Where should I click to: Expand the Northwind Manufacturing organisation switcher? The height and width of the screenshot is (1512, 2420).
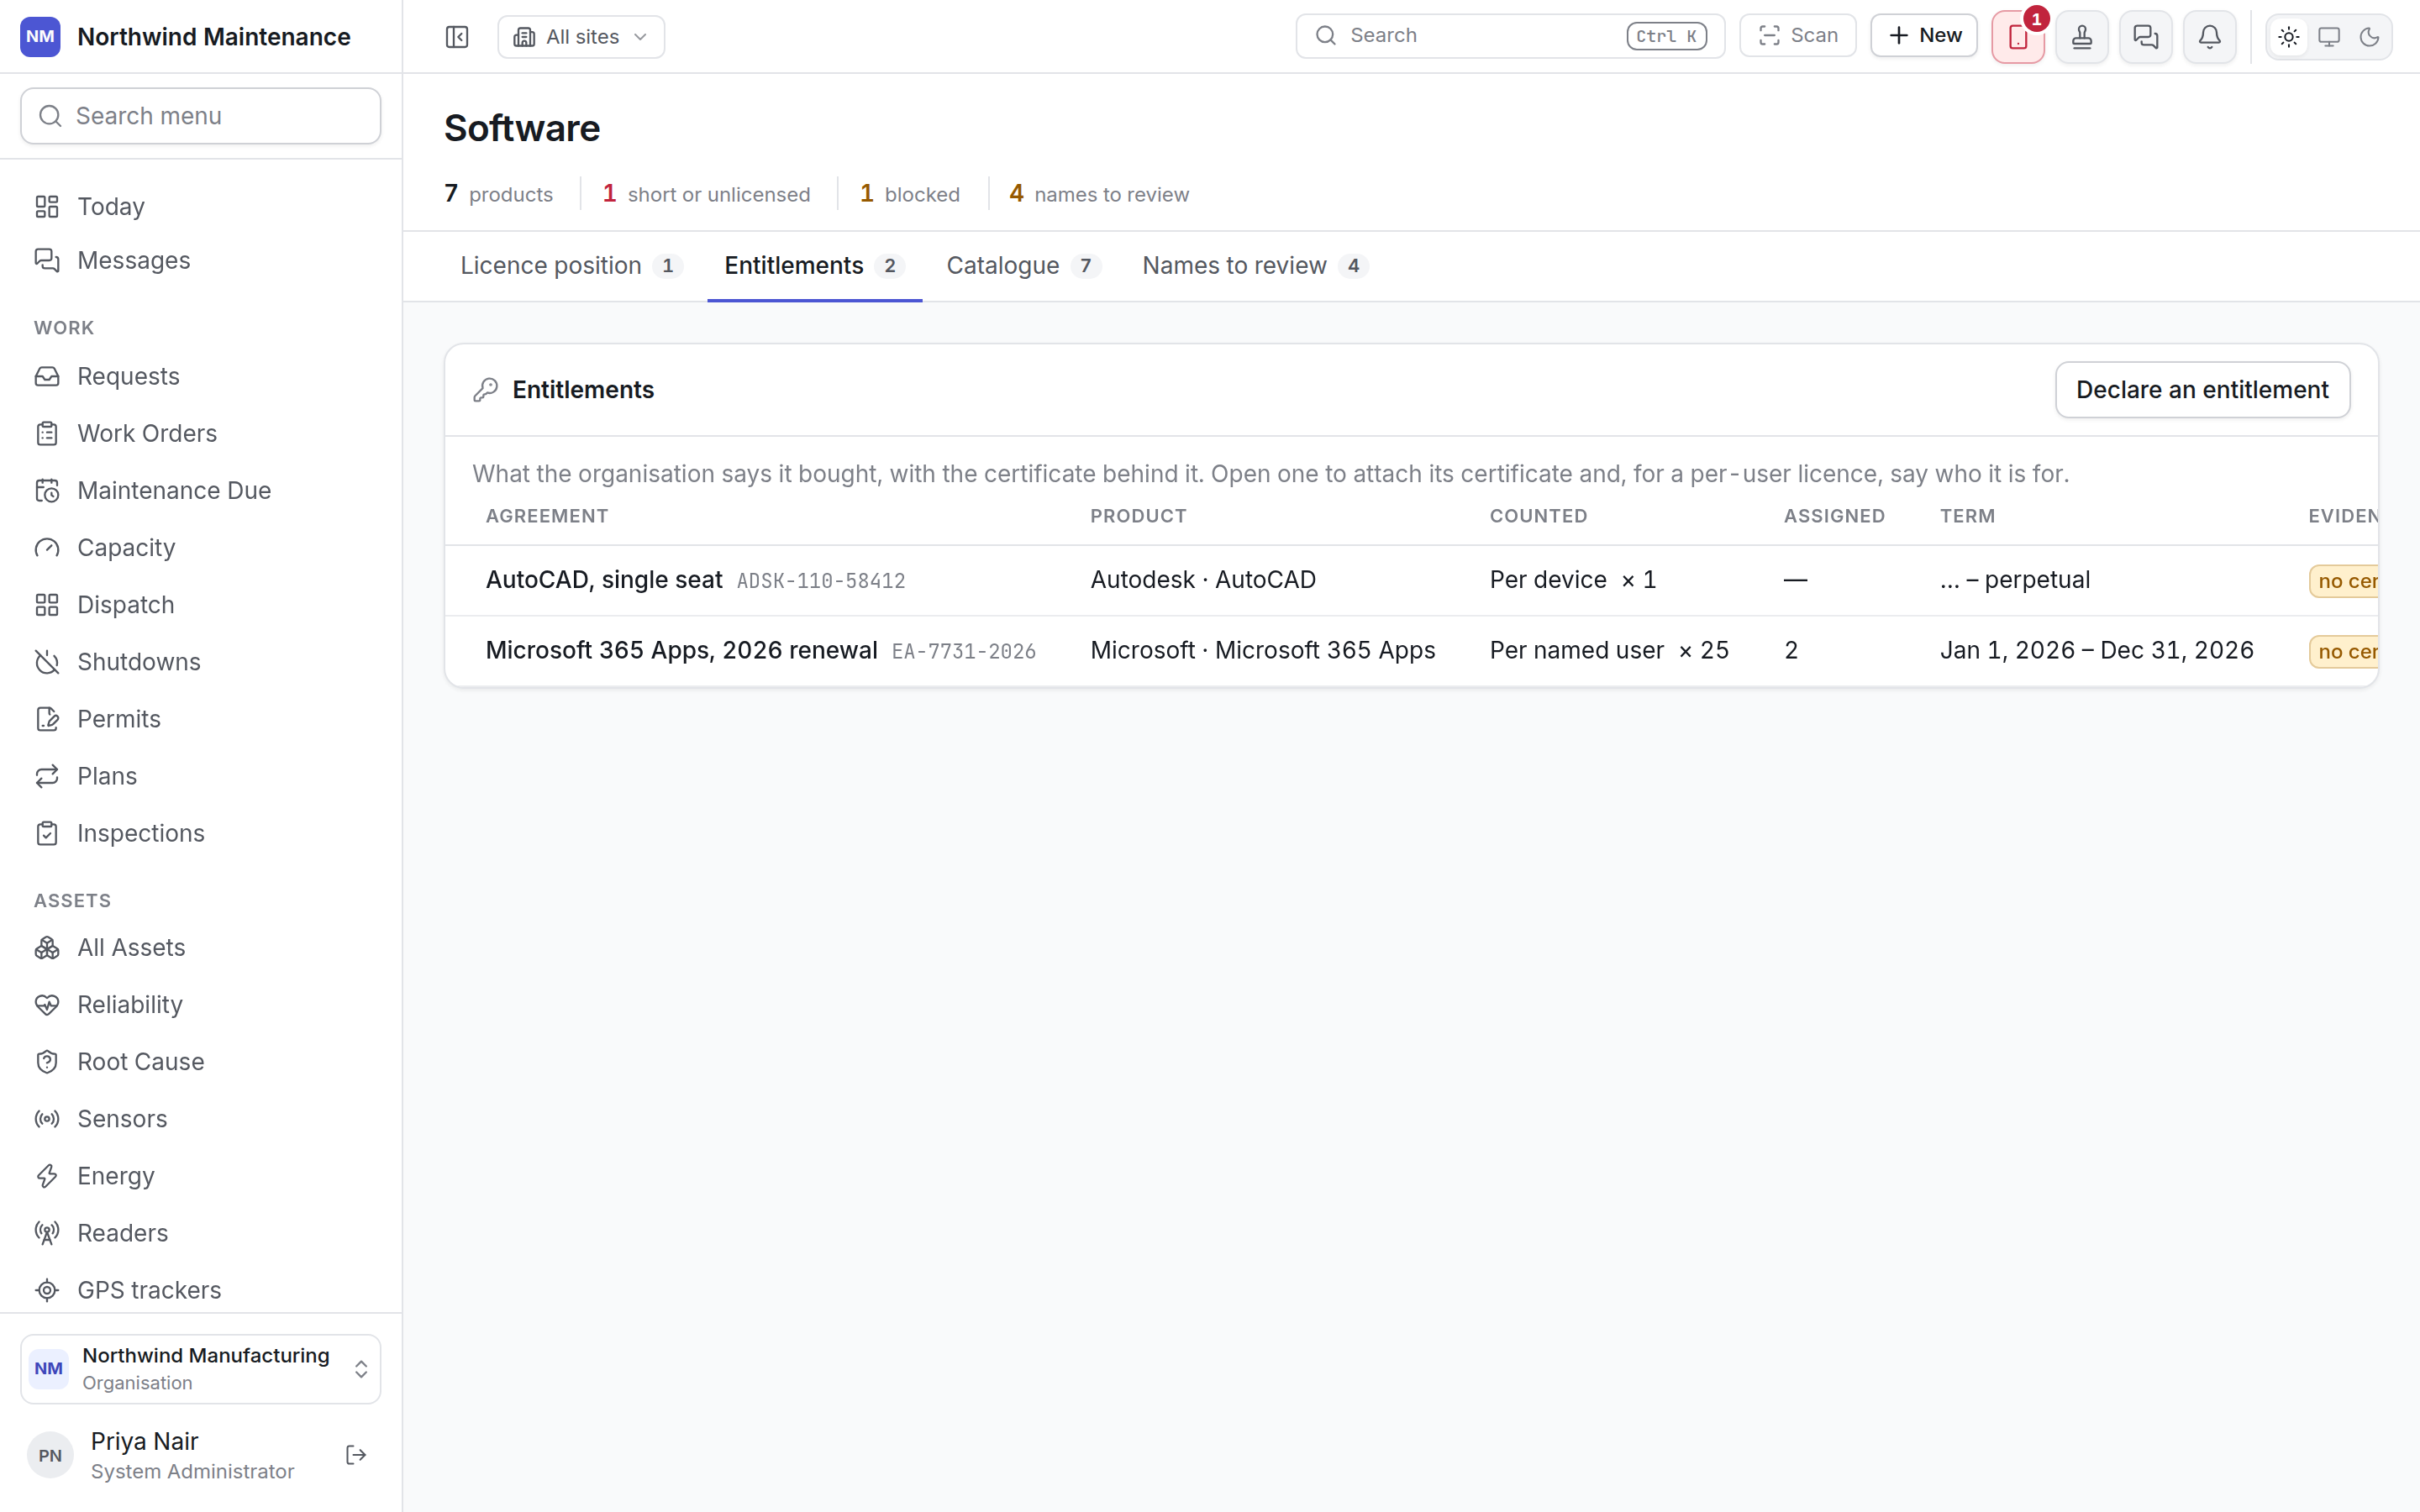201,1369
